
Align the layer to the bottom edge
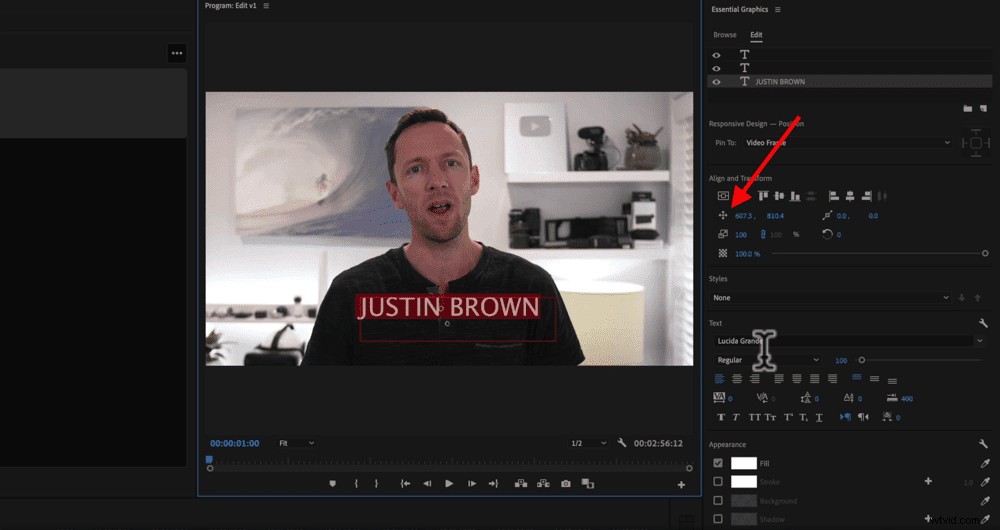[x=795, y=196]
